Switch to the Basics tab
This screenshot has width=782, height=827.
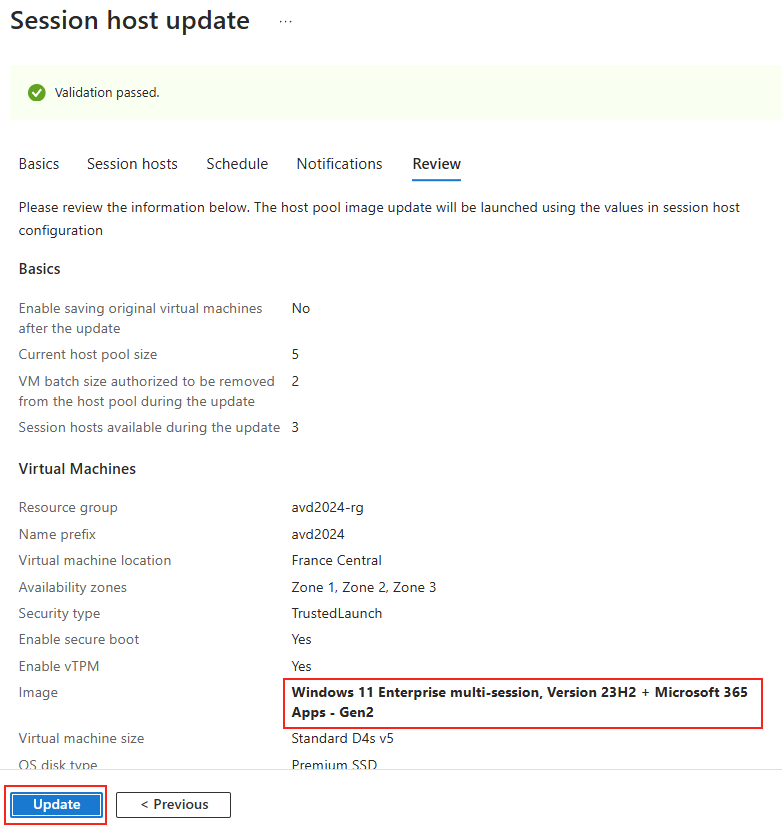coord(39,164)
